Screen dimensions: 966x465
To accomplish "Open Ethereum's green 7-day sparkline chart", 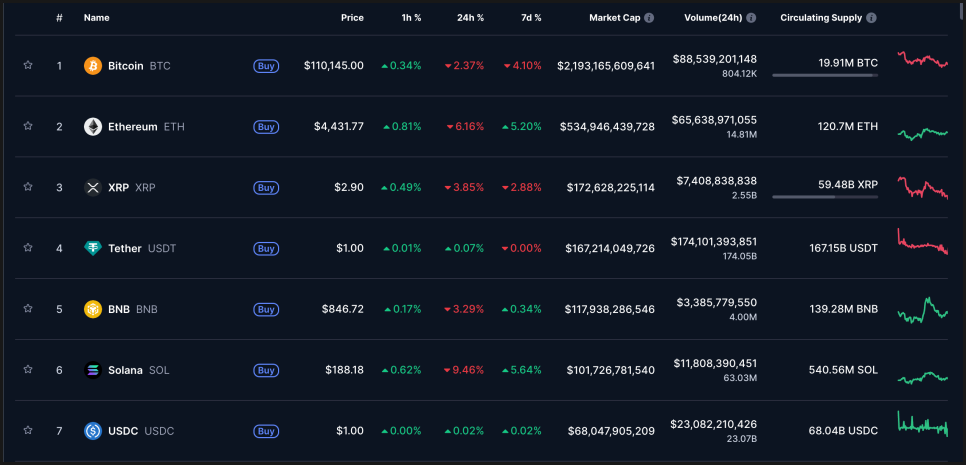I will 923,133.
